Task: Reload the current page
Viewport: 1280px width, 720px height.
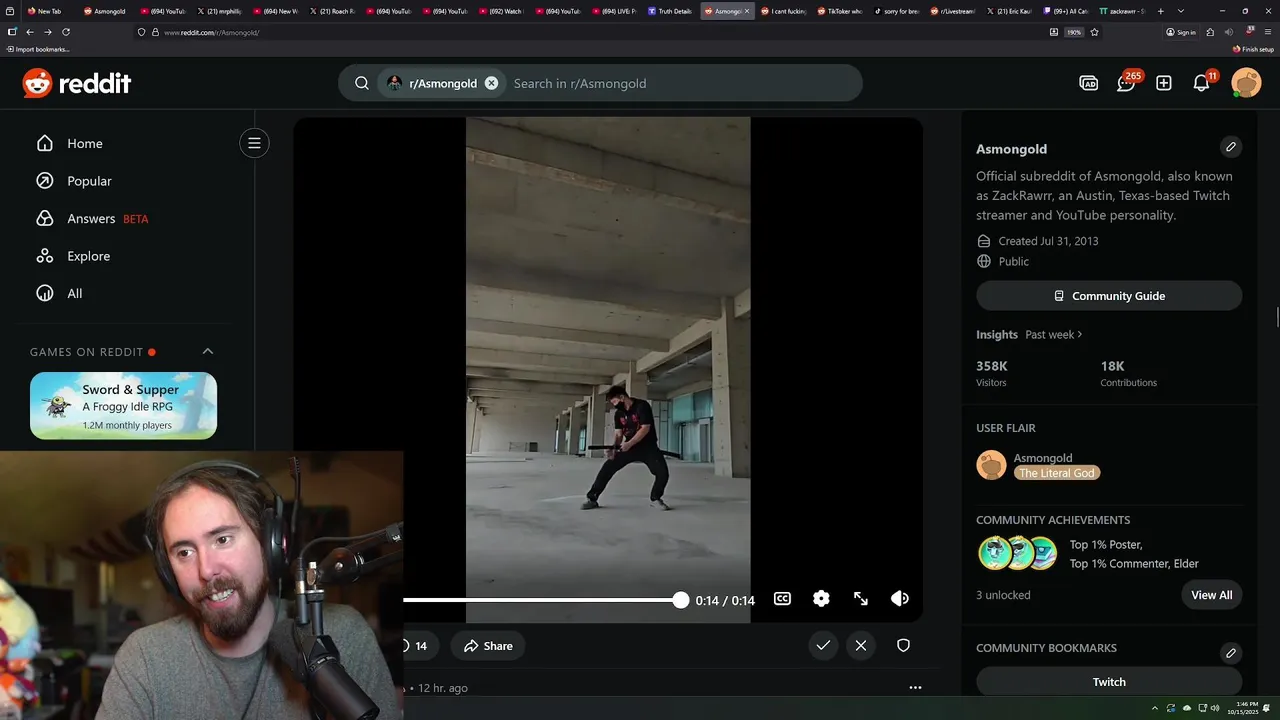Action: [66, 32]
